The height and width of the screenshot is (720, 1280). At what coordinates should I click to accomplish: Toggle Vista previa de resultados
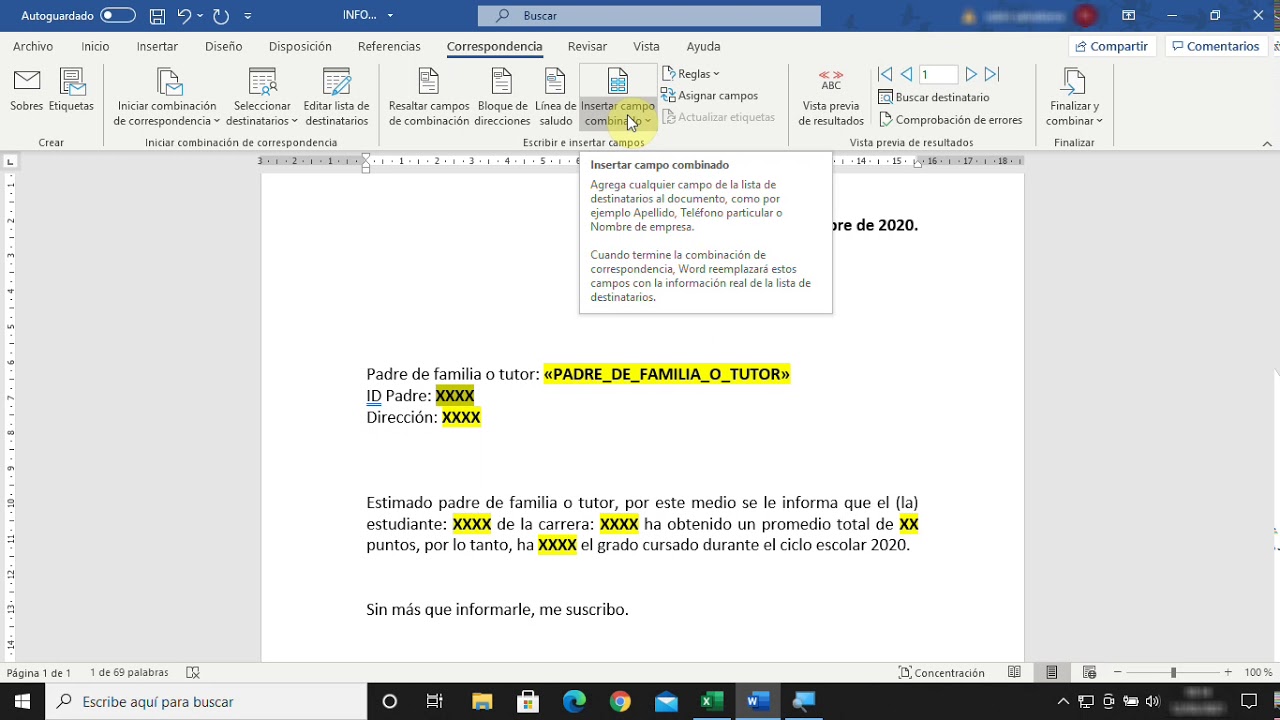[x=831, y=97]
